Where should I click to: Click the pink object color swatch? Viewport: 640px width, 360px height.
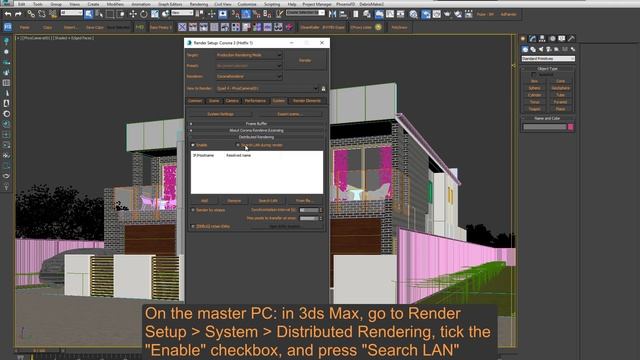pos(571,127)
